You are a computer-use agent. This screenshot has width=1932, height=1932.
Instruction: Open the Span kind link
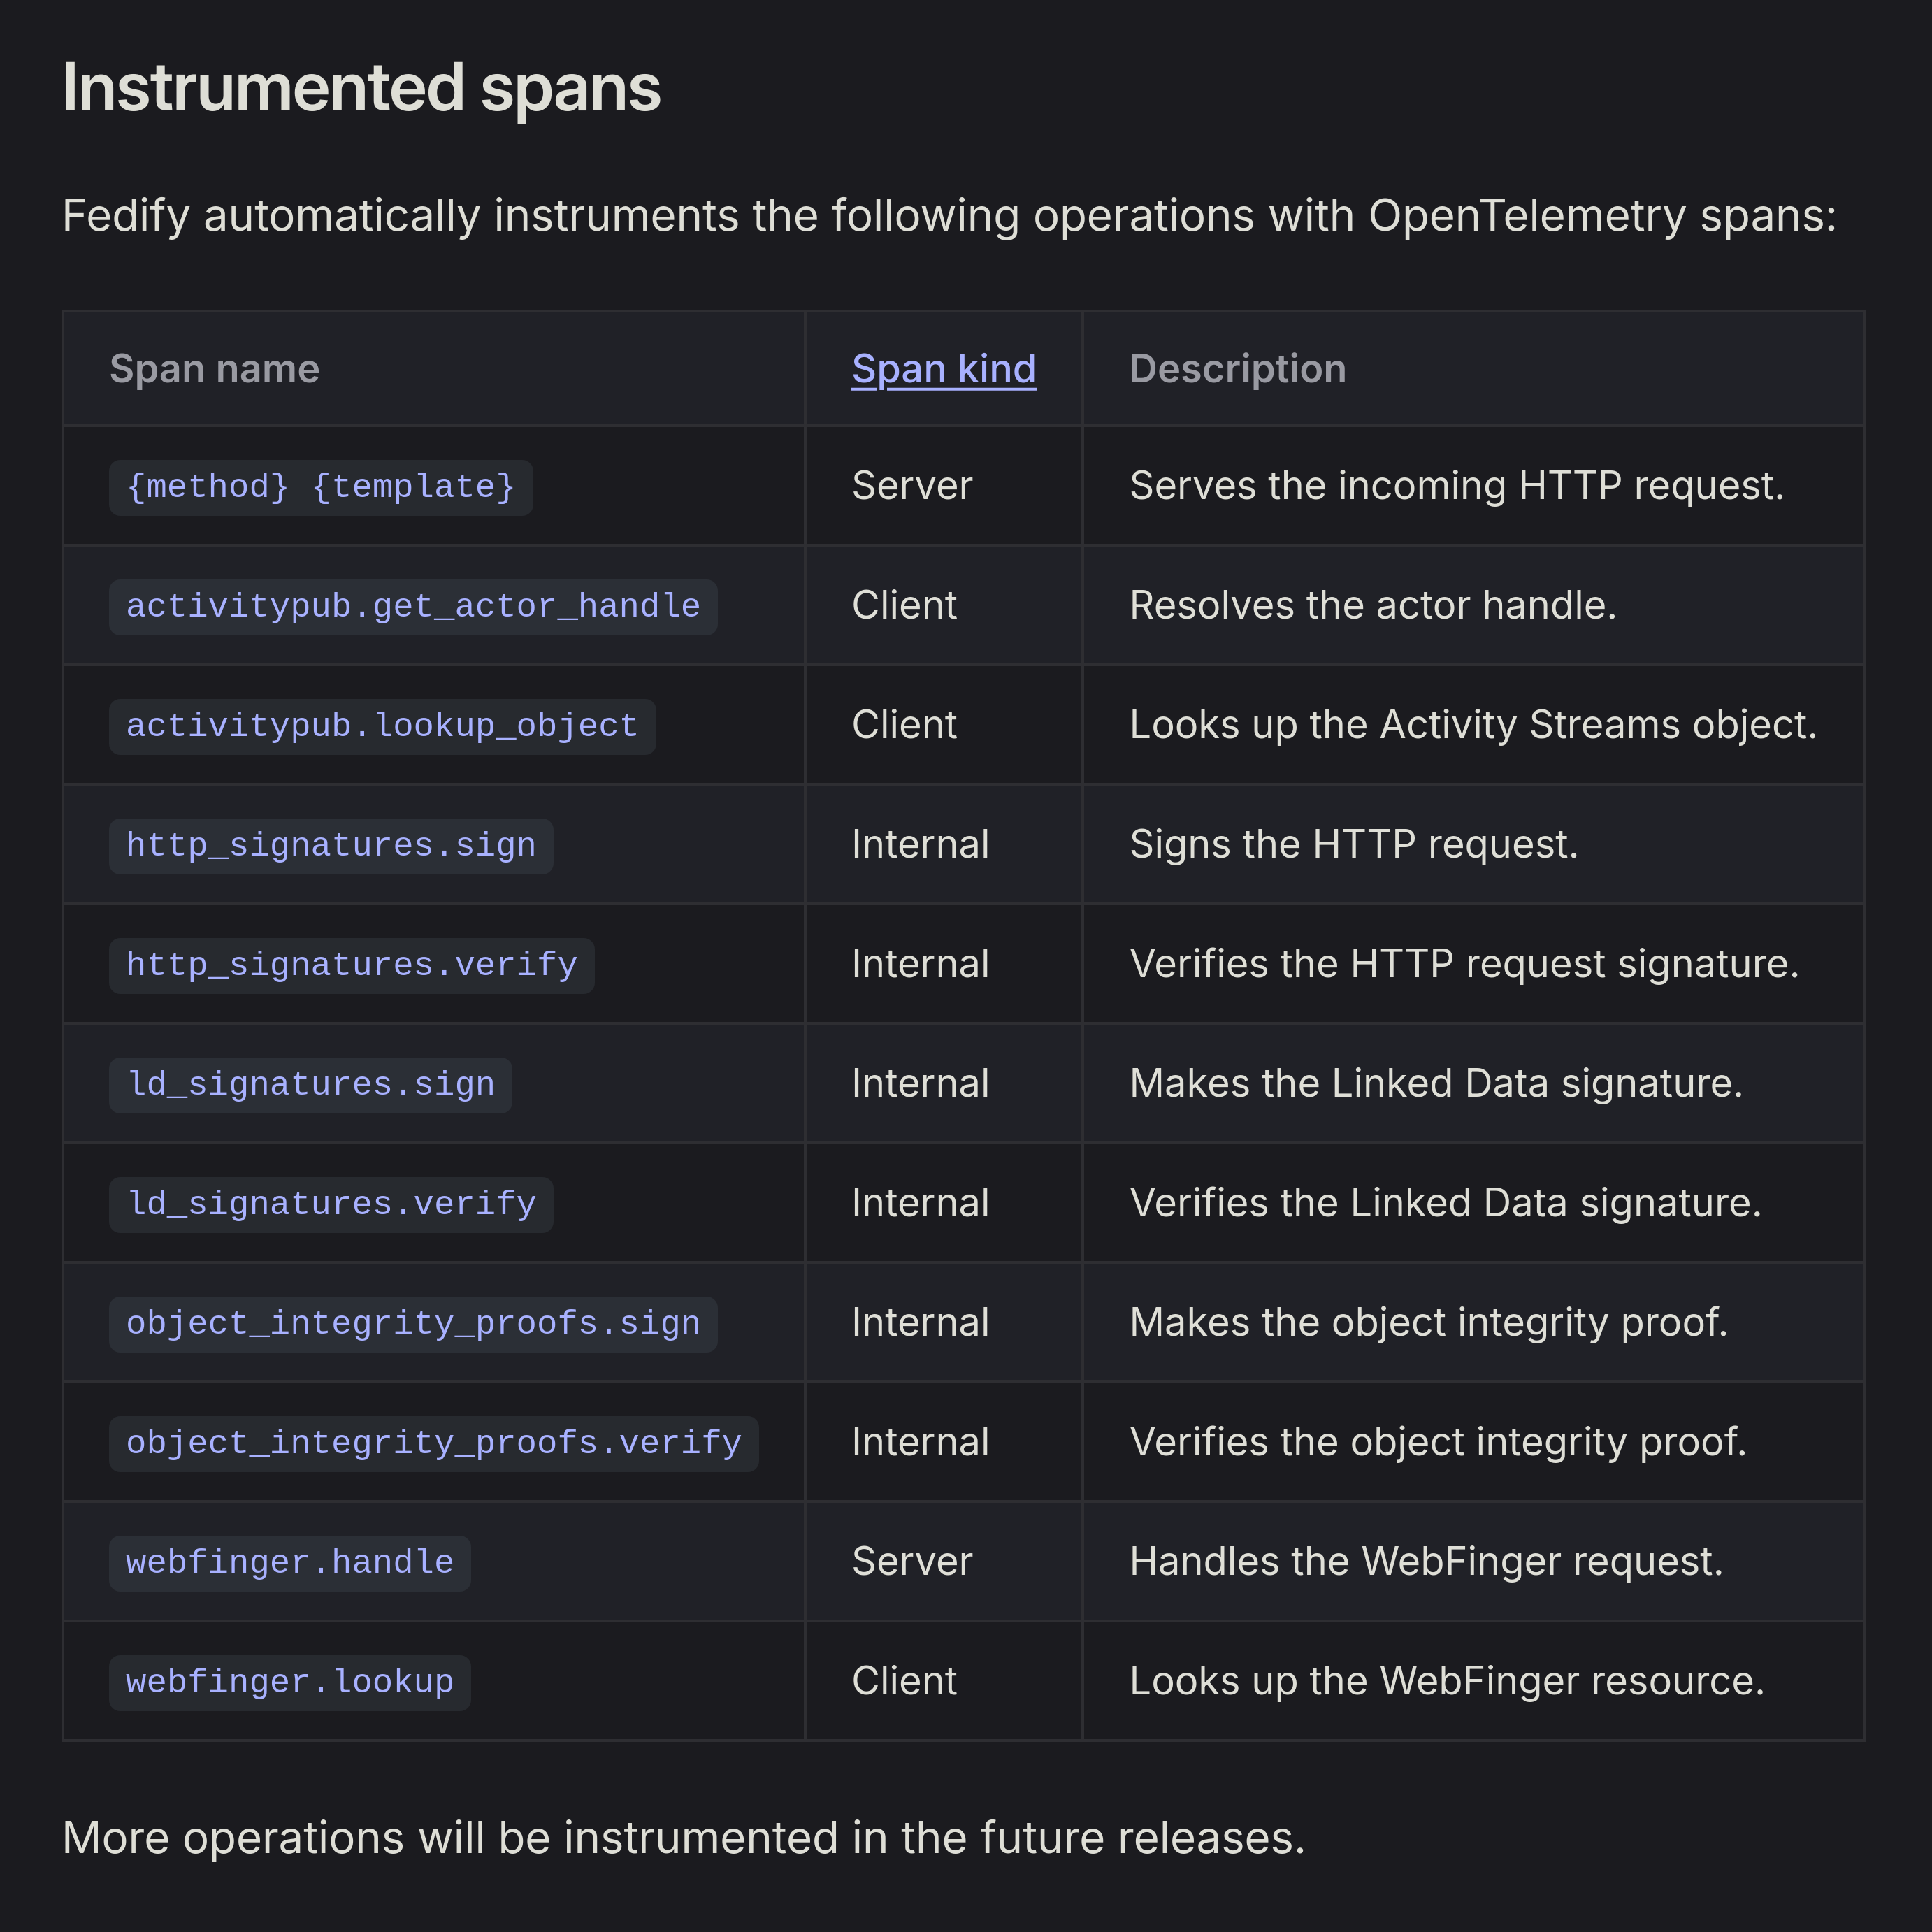943,369
